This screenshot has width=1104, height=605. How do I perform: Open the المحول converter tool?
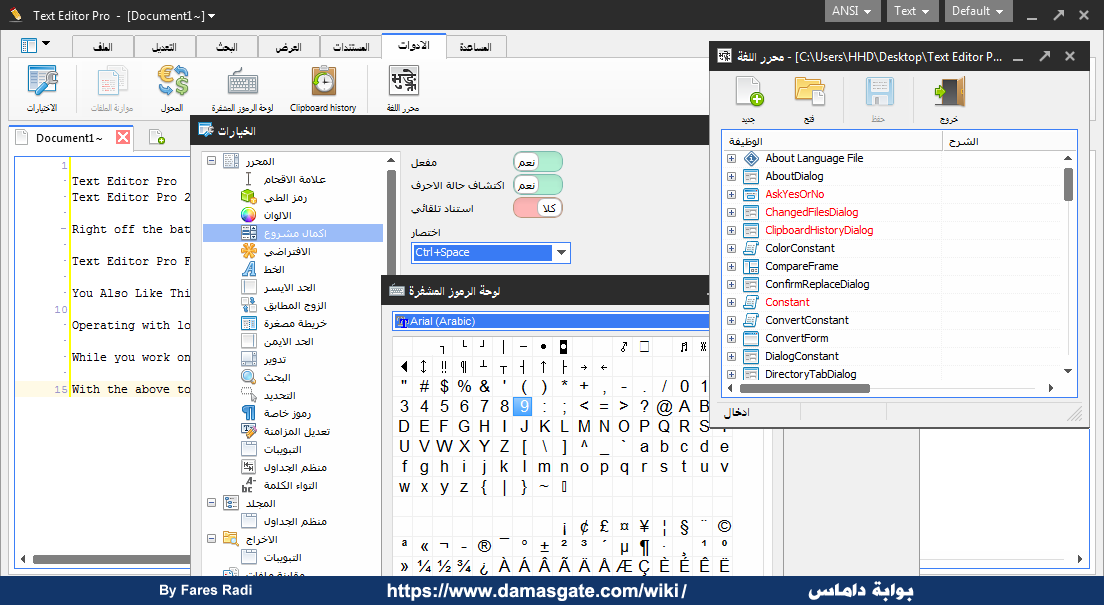pos(172,82)
